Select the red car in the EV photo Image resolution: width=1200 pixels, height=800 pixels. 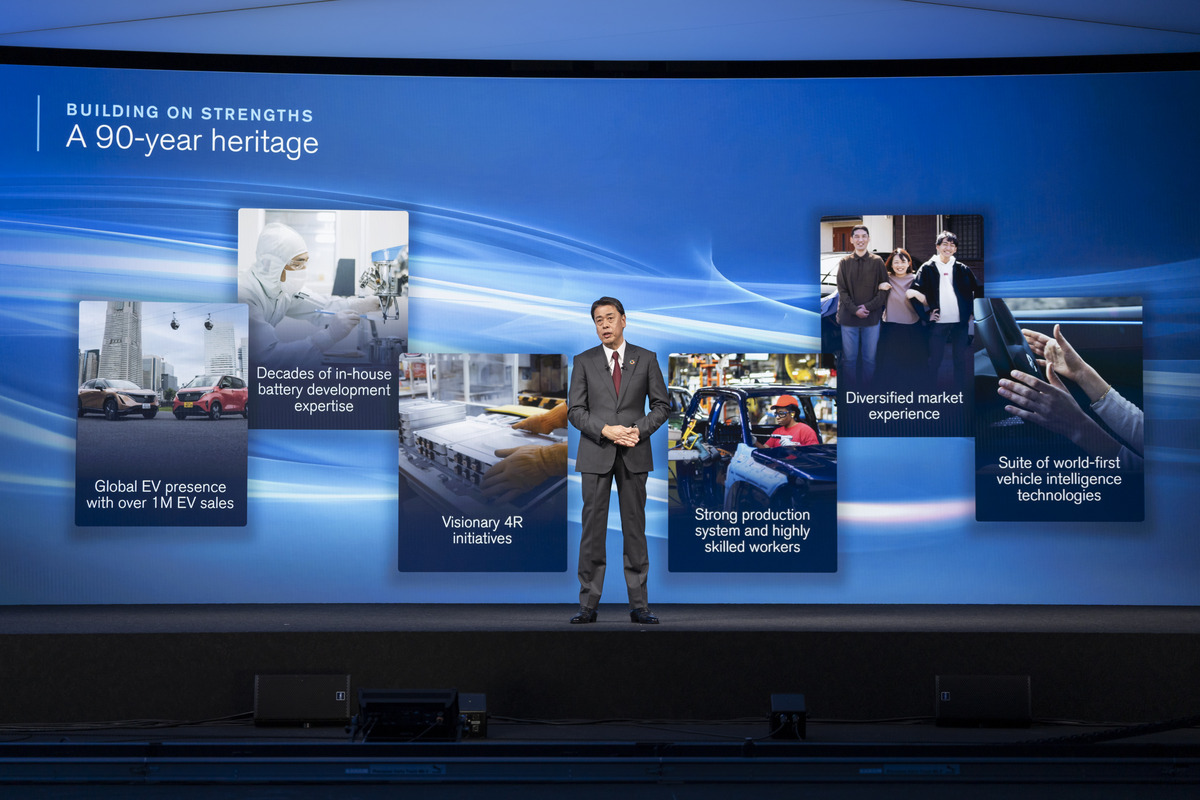coord(210,397)
